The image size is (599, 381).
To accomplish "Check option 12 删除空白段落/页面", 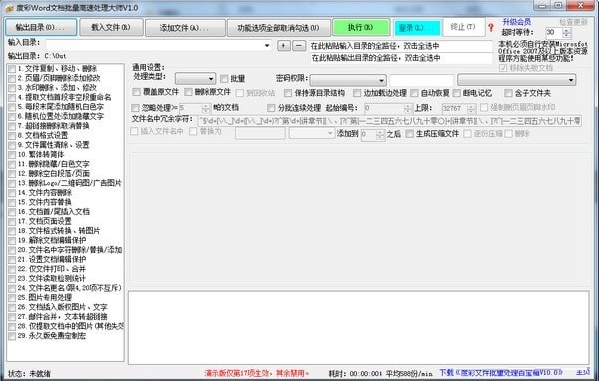I will pos(12,174).
